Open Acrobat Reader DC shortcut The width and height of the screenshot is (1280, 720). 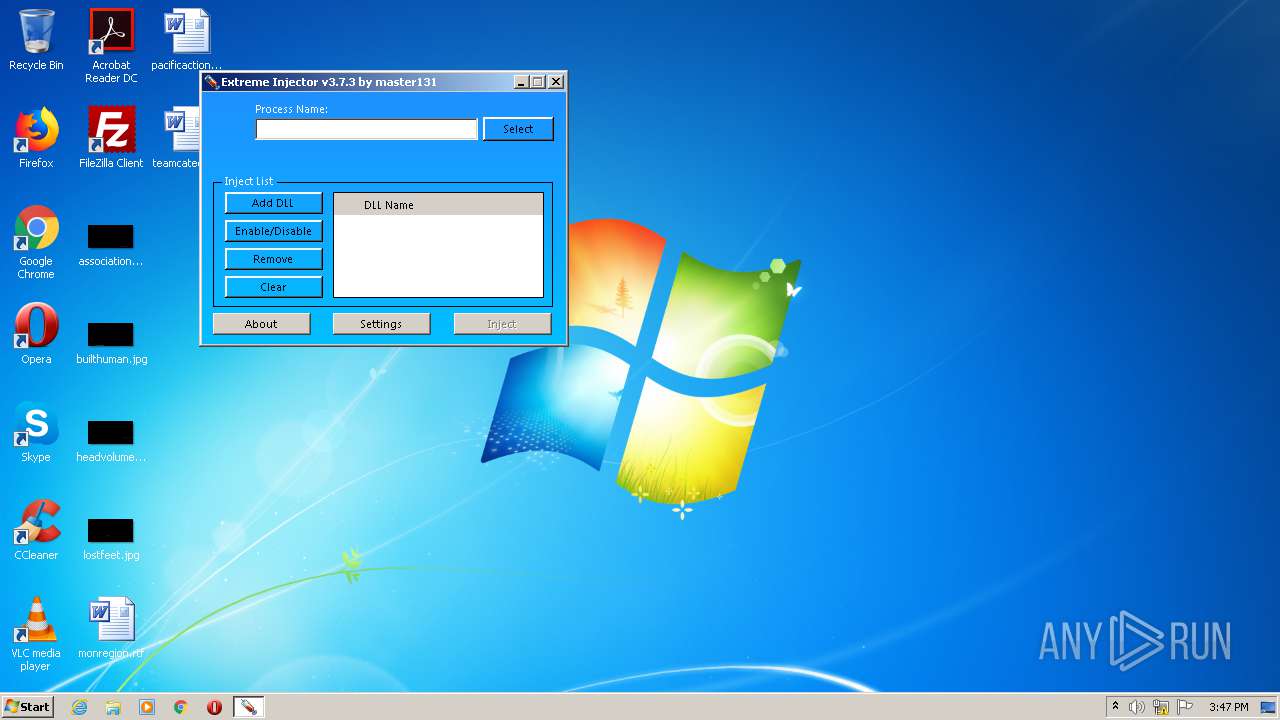coord(111,46)
